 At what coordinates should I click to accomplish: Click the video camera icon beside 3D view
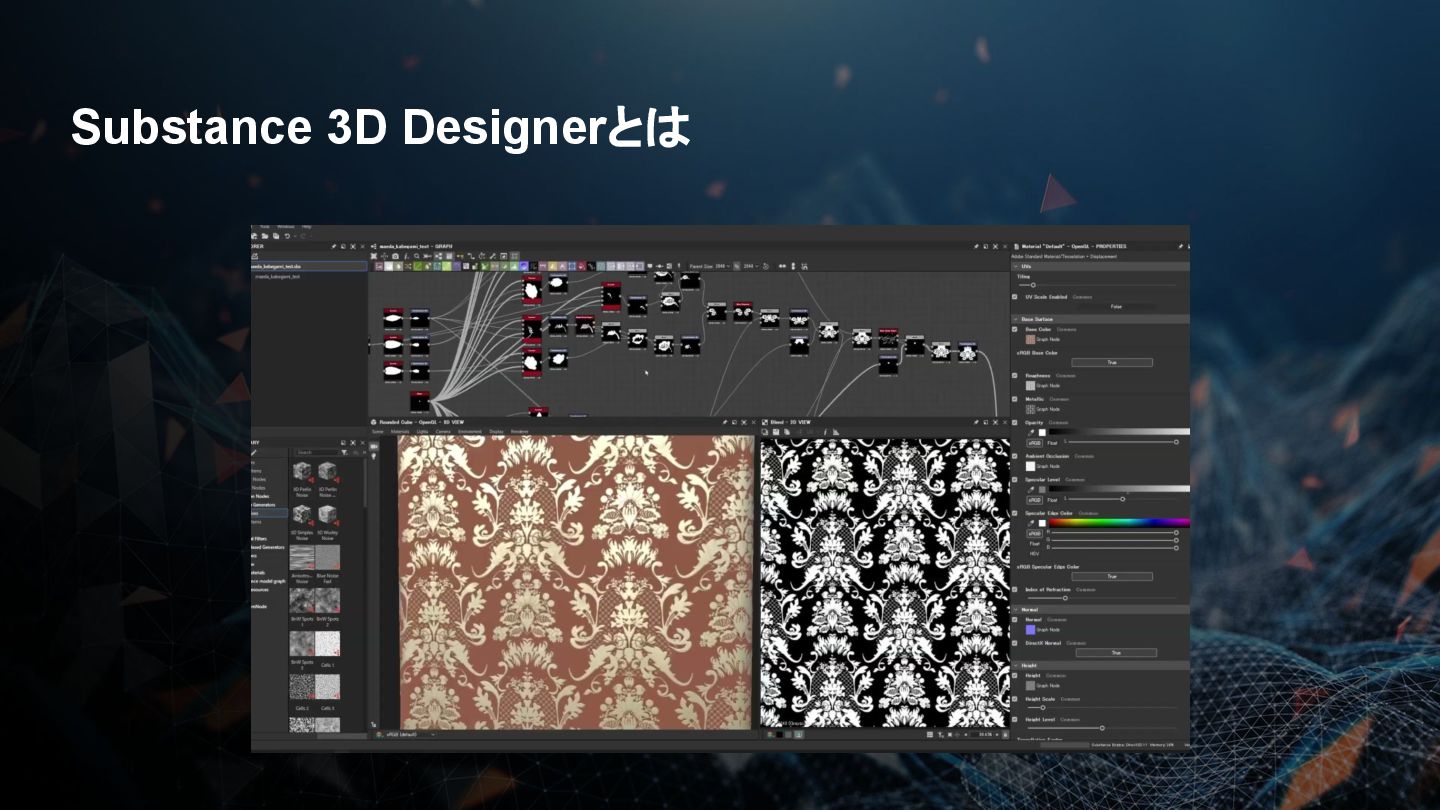374,447
